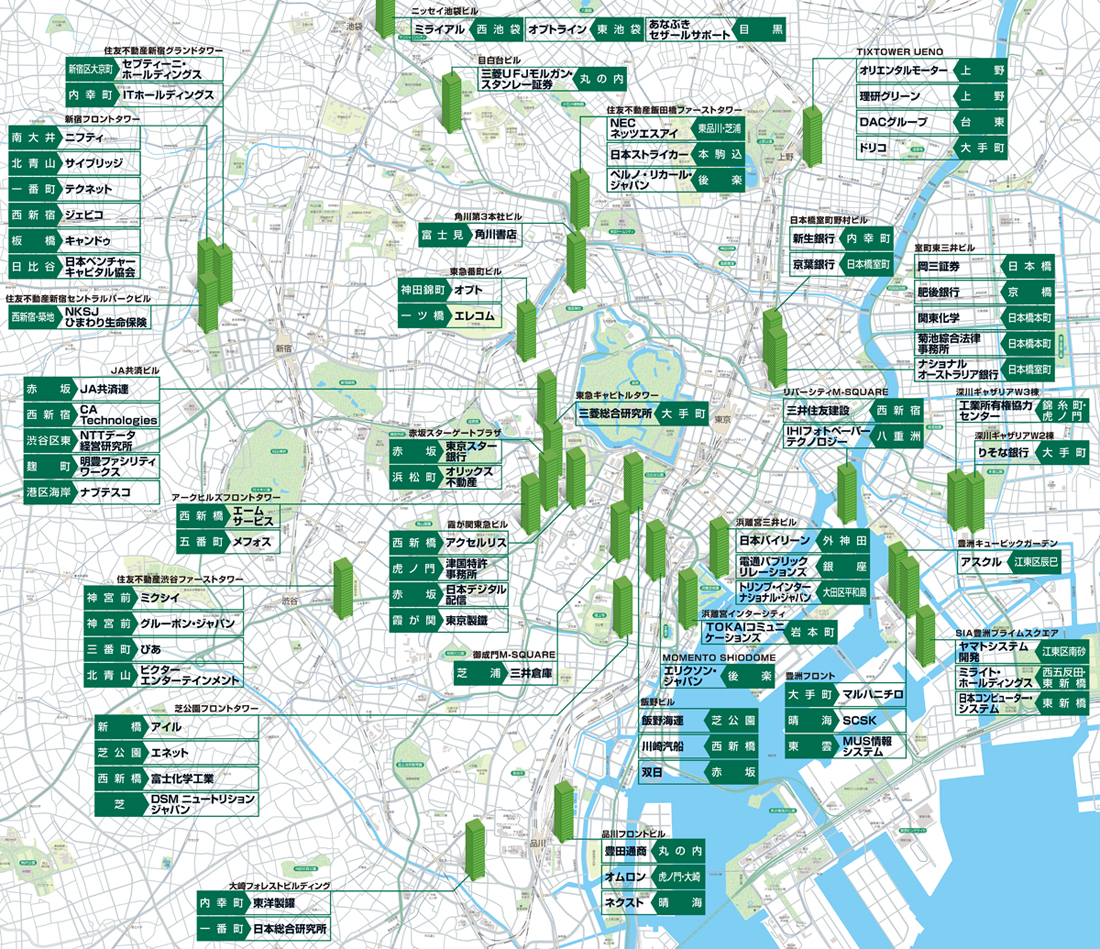This screenshot has width=1100, height=949.
Task: Click the NECネッツエスアイ label
Action: coord(644,128)
